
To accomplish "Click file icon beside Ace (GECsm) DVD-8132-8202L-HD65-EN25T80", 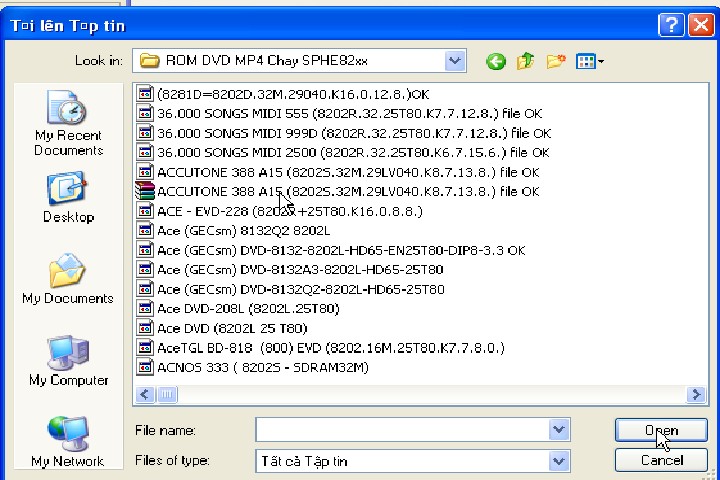I will pyautogui.click(x=145, y=250).
